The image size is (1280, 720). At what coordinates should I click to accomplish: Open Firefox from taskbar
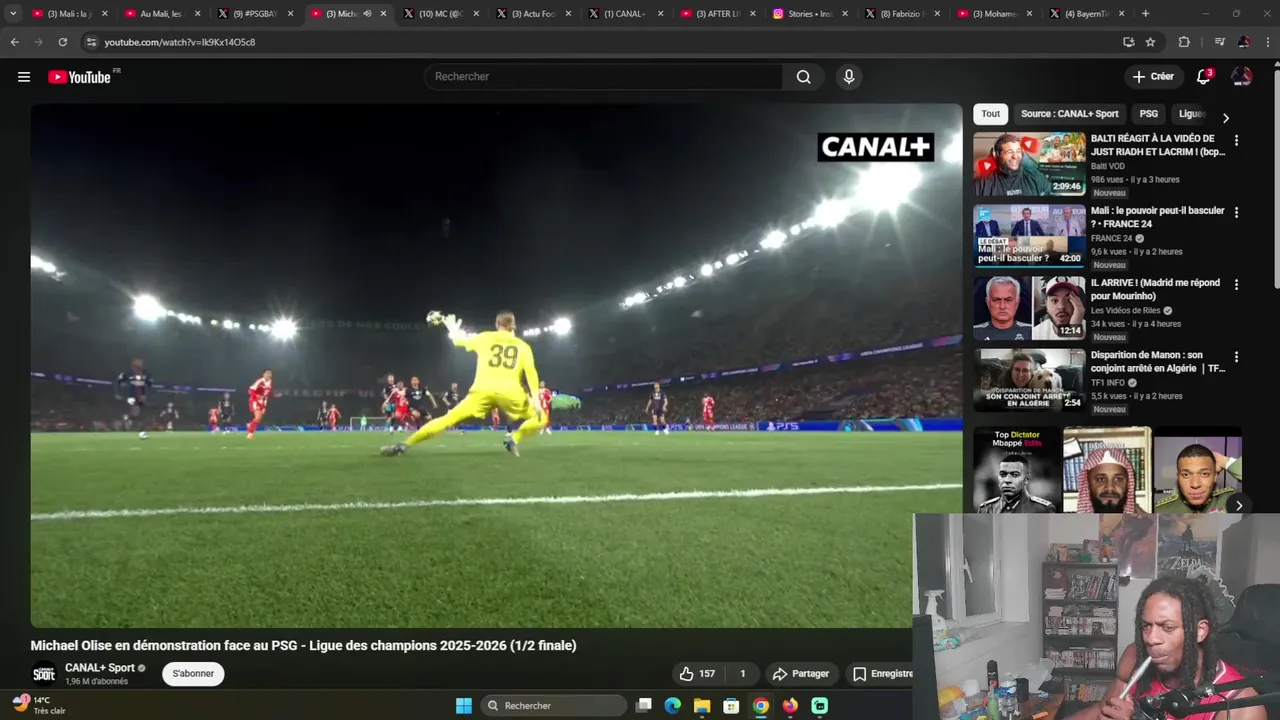[x=790, y=706]
